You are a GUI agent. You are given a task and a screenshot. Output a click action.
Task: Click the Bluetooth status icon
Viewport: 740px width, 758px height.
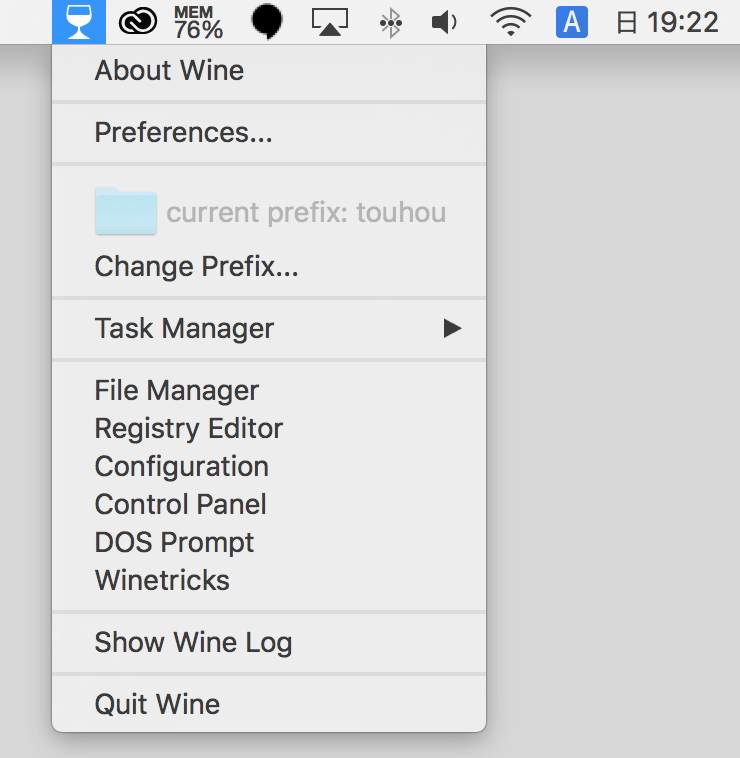391,22
